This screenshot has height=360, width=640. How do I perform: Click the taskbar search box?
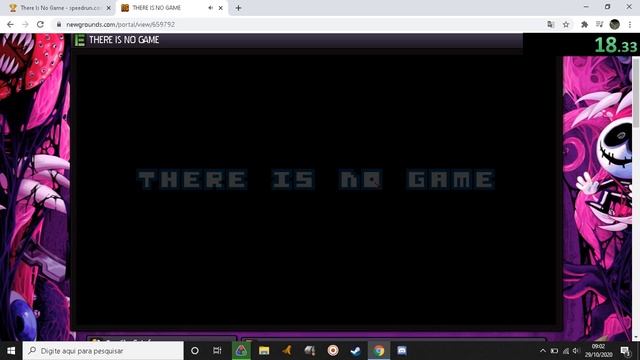coord(103,351)
